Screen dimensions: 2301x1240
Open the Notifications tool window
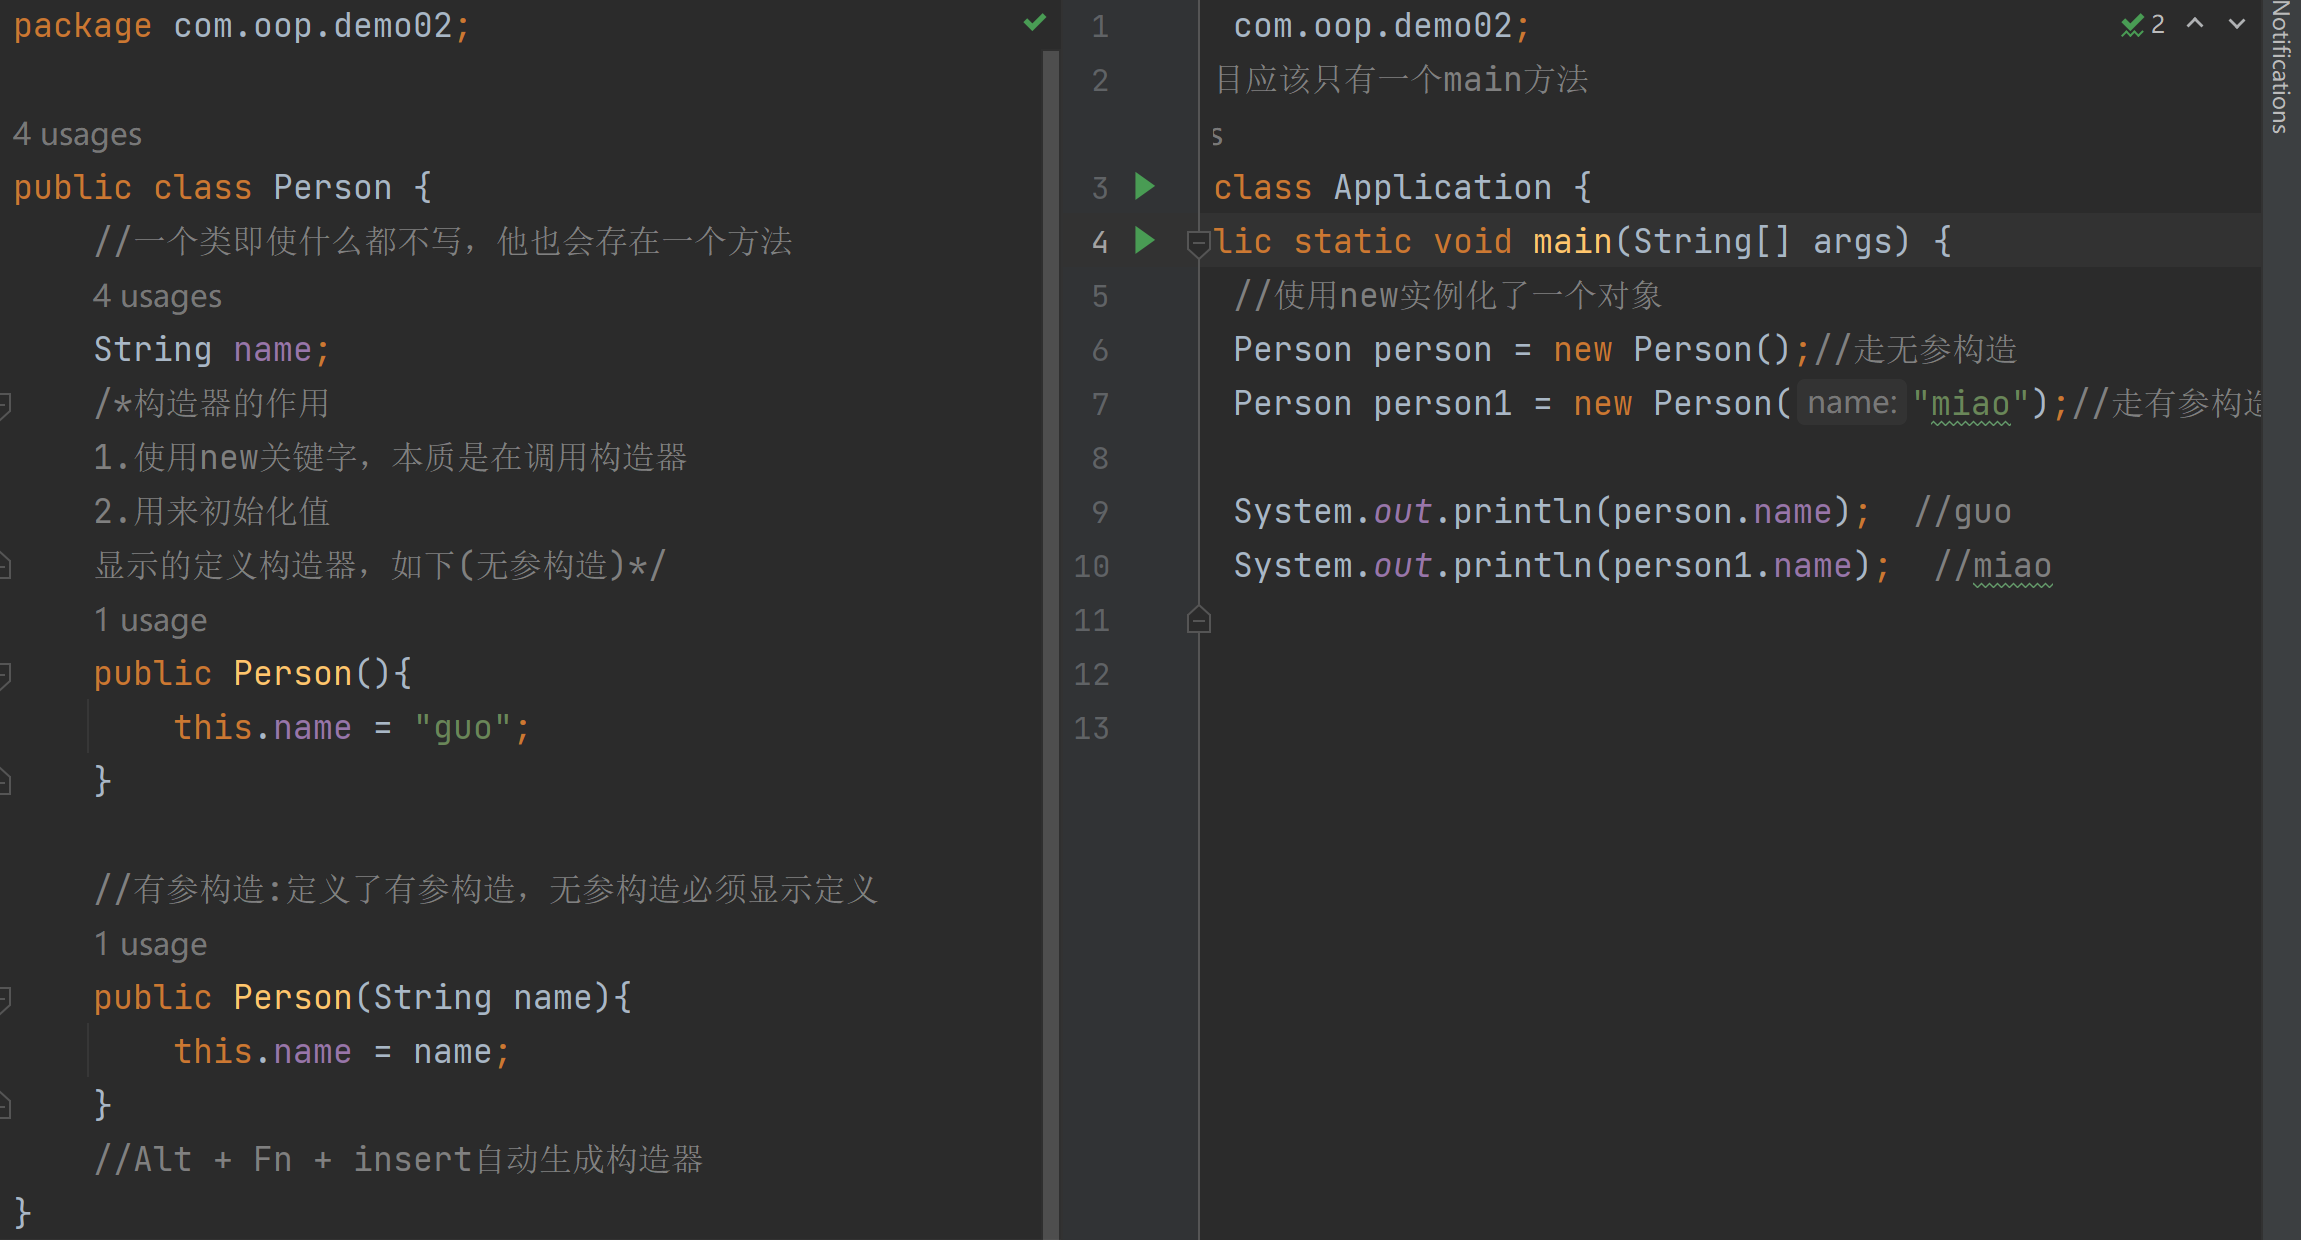coord(2281,68)
